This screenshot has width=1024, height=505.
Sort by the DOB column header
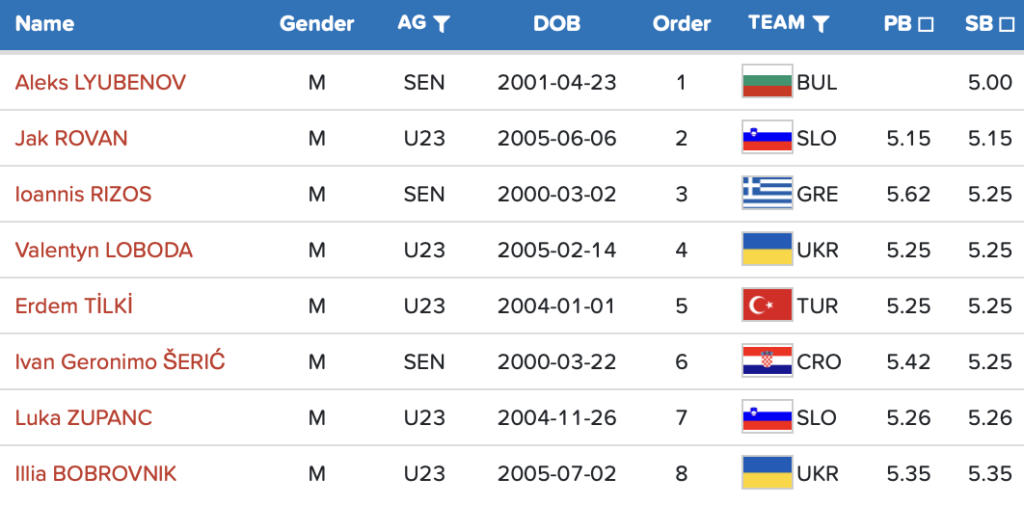pos(557,24)
